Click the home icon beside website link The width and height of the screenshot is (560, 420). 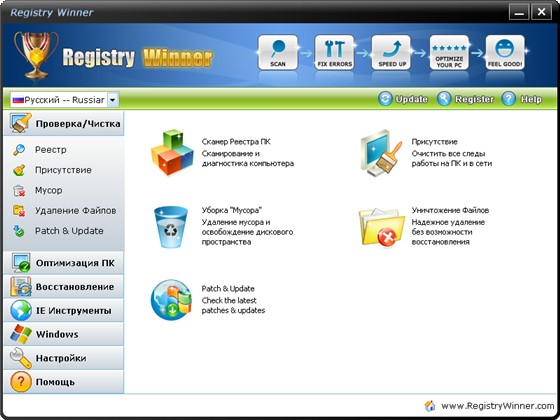(x=430, y=406)
